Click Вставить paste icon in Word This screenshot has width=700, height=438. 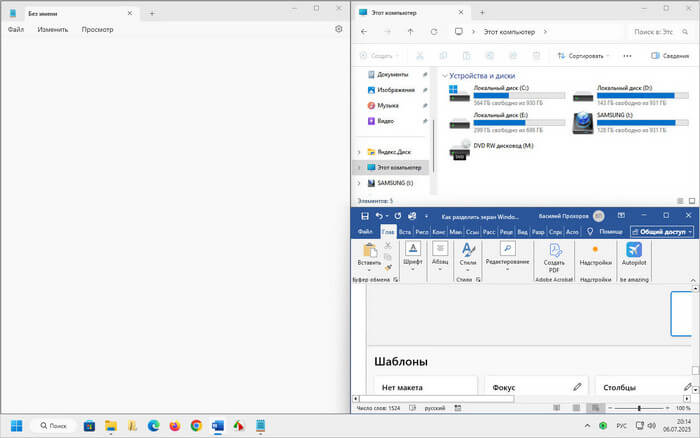pos(369,250)
